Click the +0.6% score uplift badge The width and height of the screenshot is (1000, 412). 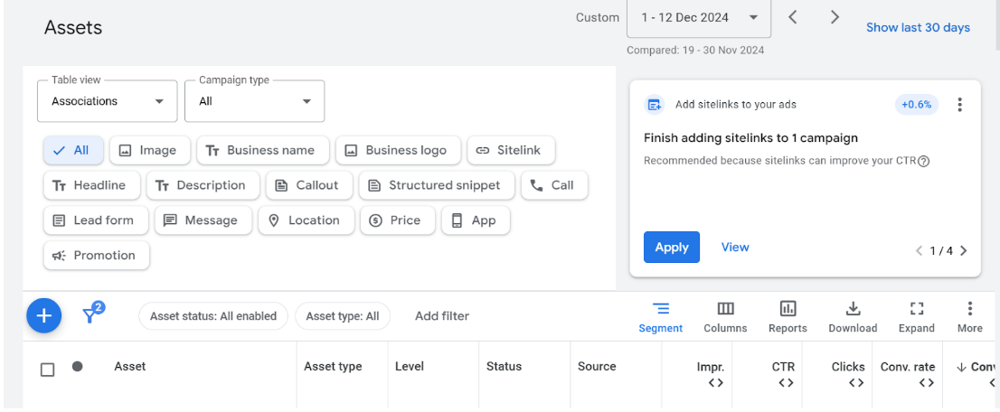(916, 105)
